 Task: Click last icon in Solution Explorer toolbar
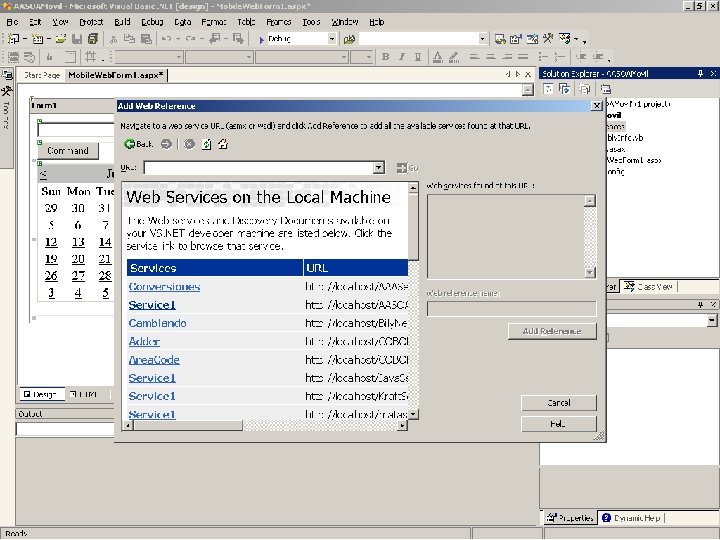(606, 89)
